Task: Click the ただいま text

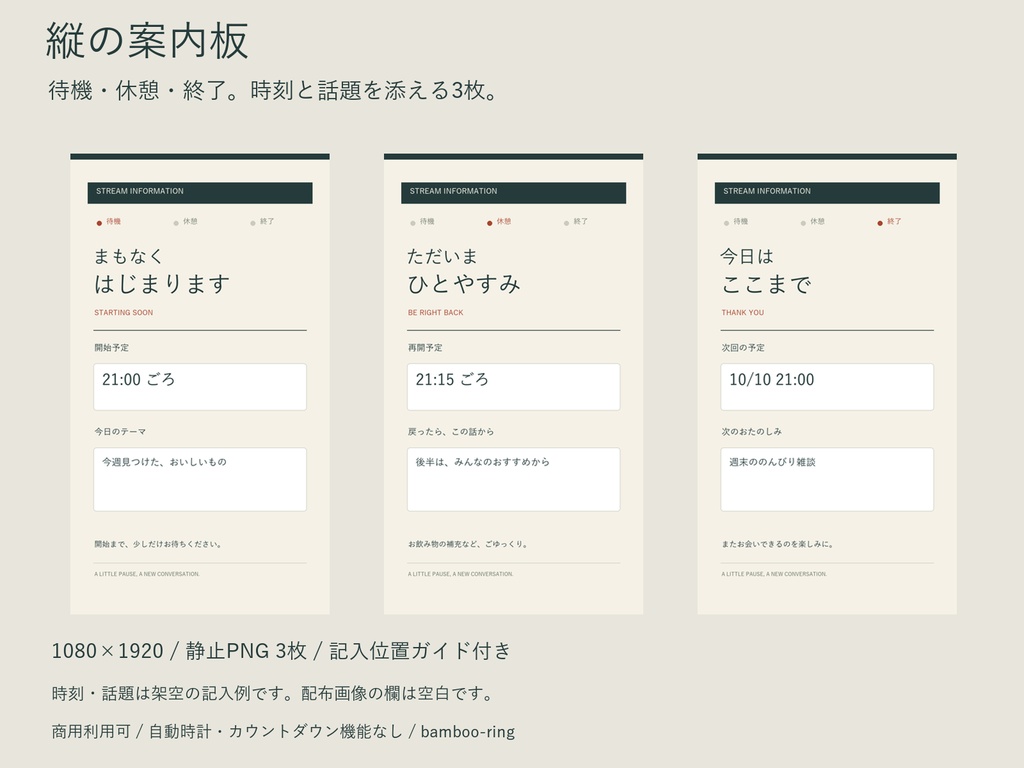Action: pos(442,256)
